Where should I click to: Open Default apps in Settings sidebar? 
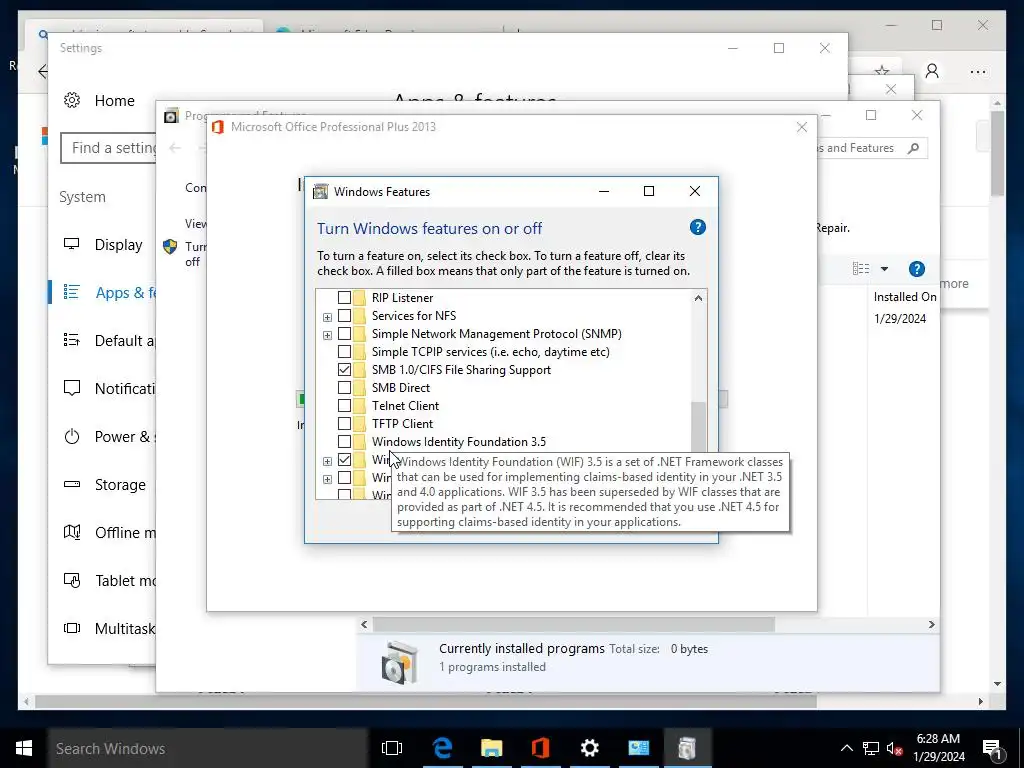click(x=110, y=340)
